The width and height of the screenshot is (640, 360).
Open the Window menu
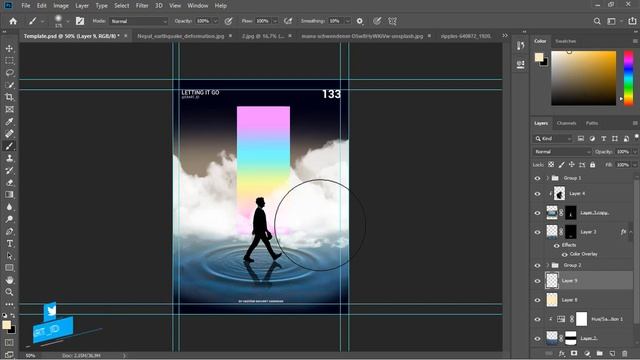point(198,6)
